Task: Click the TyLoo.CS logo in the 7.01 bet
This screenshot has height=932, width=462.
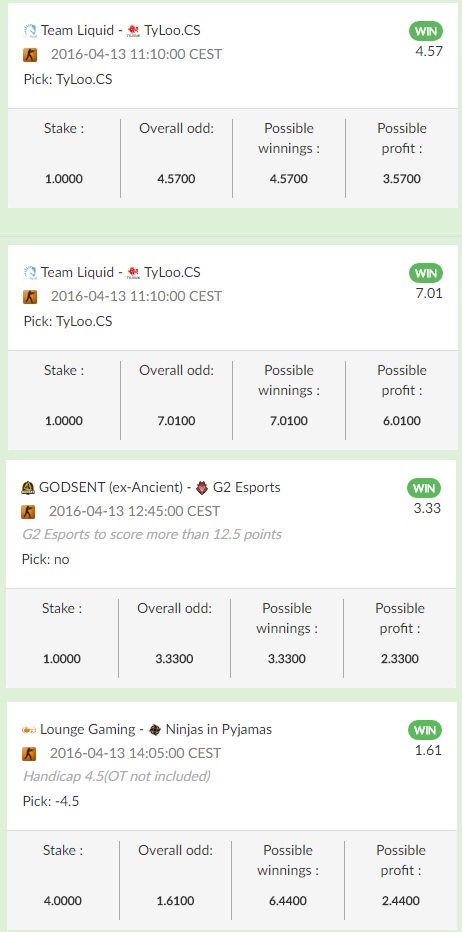Action: coord(133,273)
